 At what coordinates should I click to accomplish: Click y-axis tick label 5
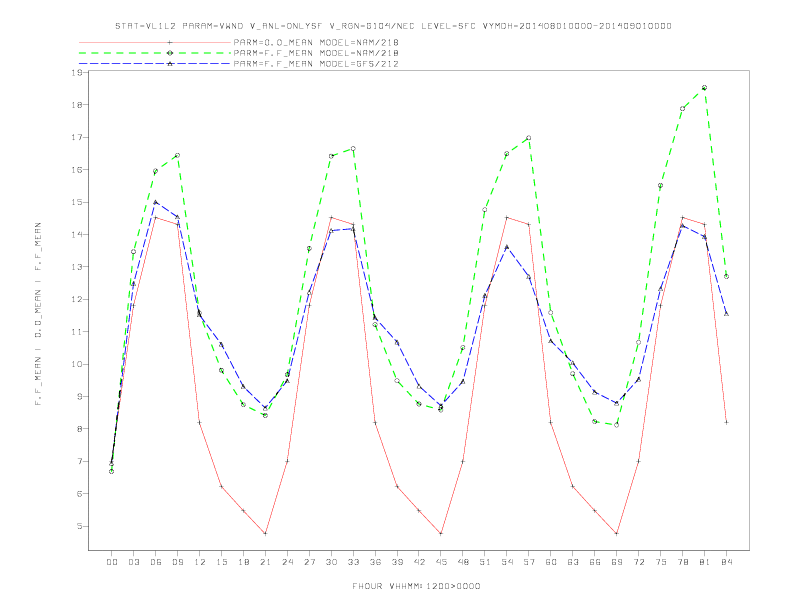[79, 526]
